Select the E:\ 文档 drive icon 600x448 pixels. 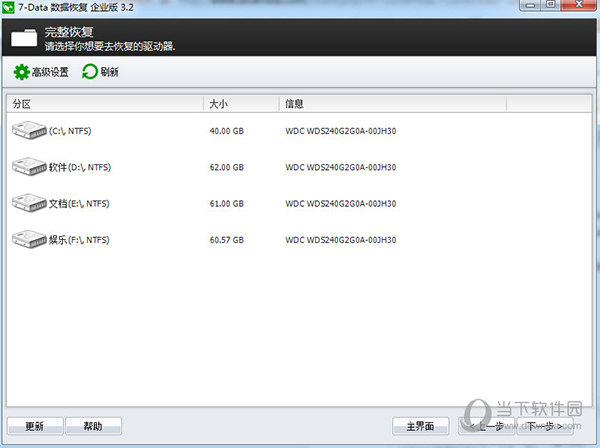point(29,203)
